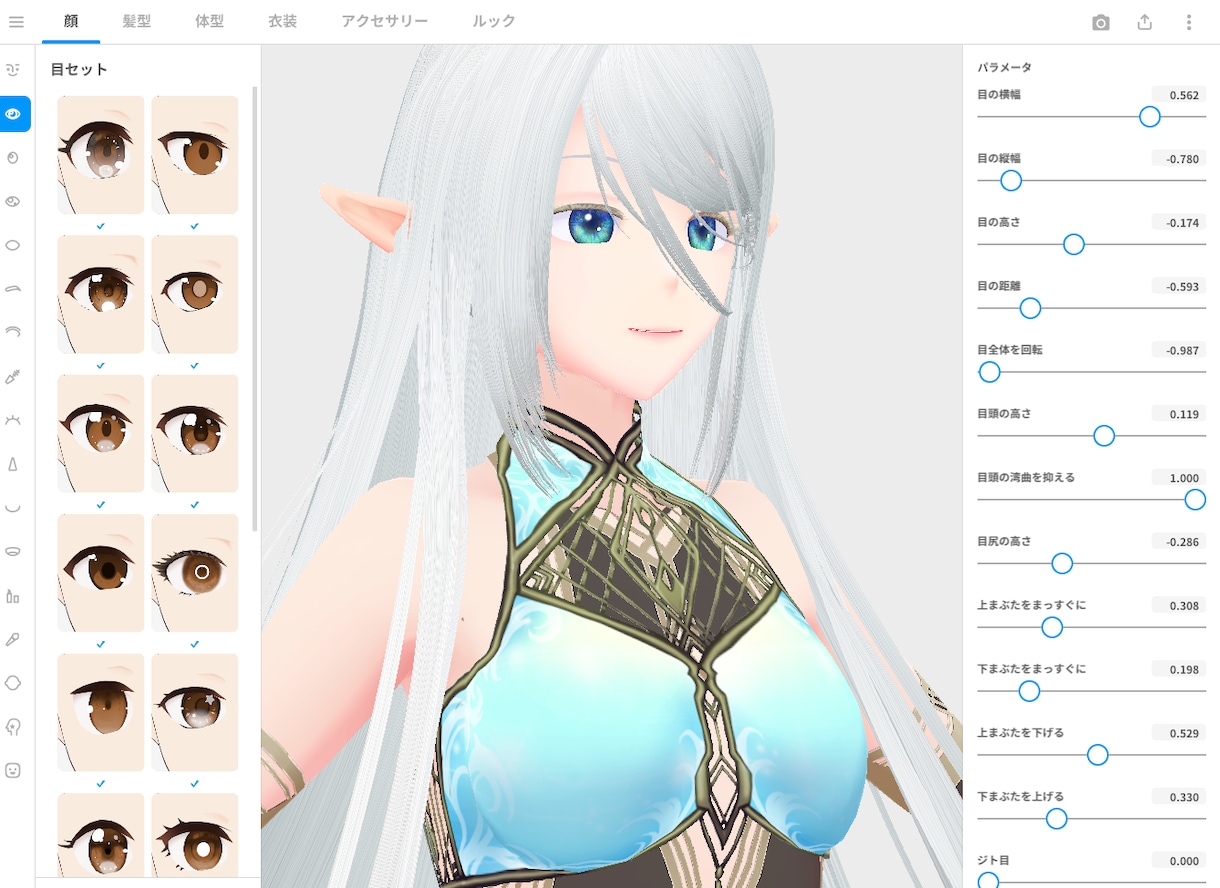Click the 目尻の高さ value field -0.286
This screenshot has width=1220, height=888.
[x=1178, y=542]
